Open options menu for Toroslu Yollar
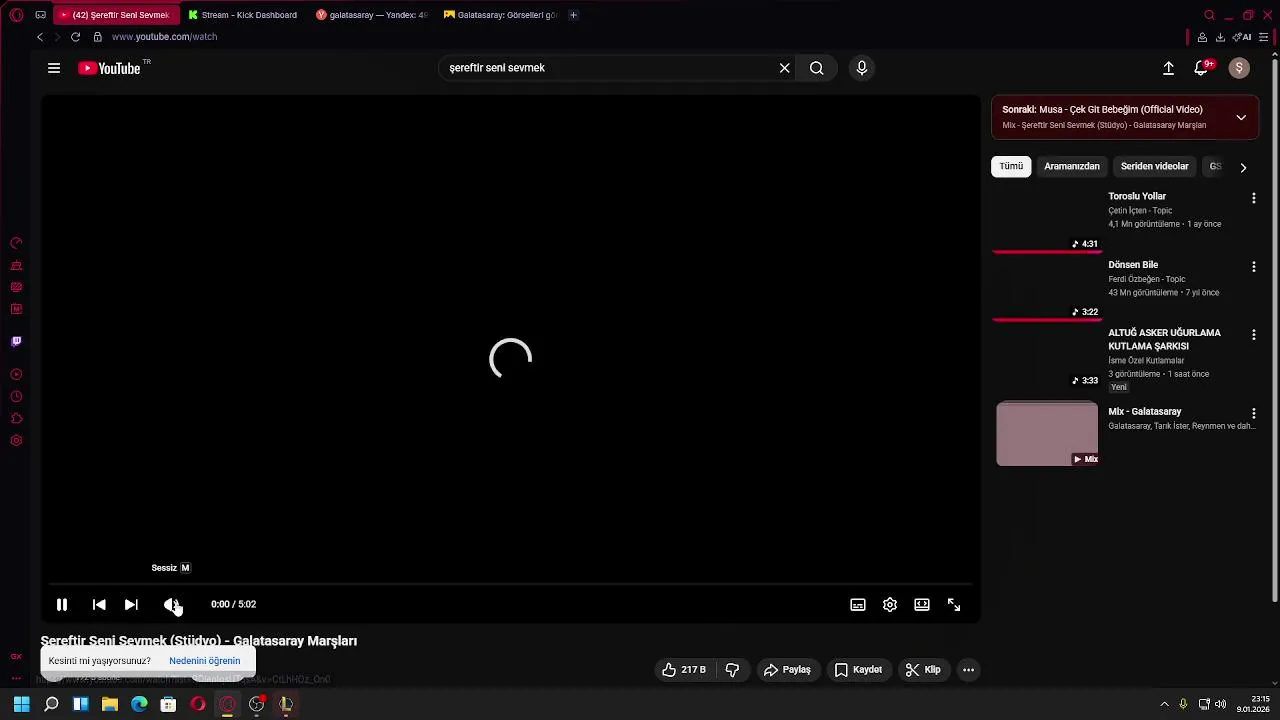This screenshot has height=720, width=1280. 1253,198
